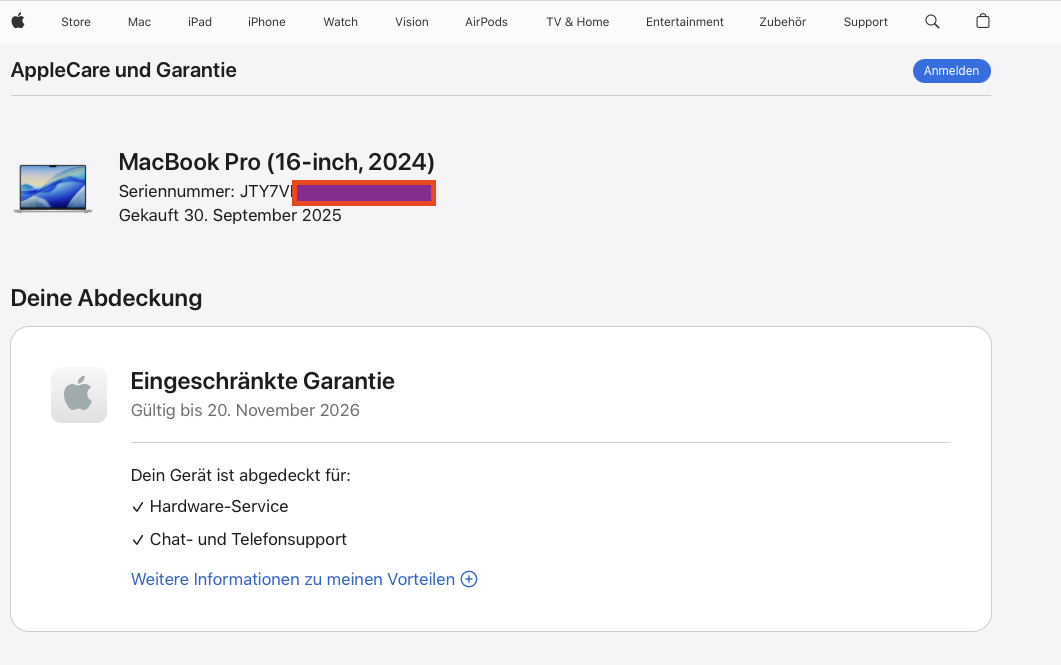
Task: Open the Watch menu
Action: click(340, 22)
